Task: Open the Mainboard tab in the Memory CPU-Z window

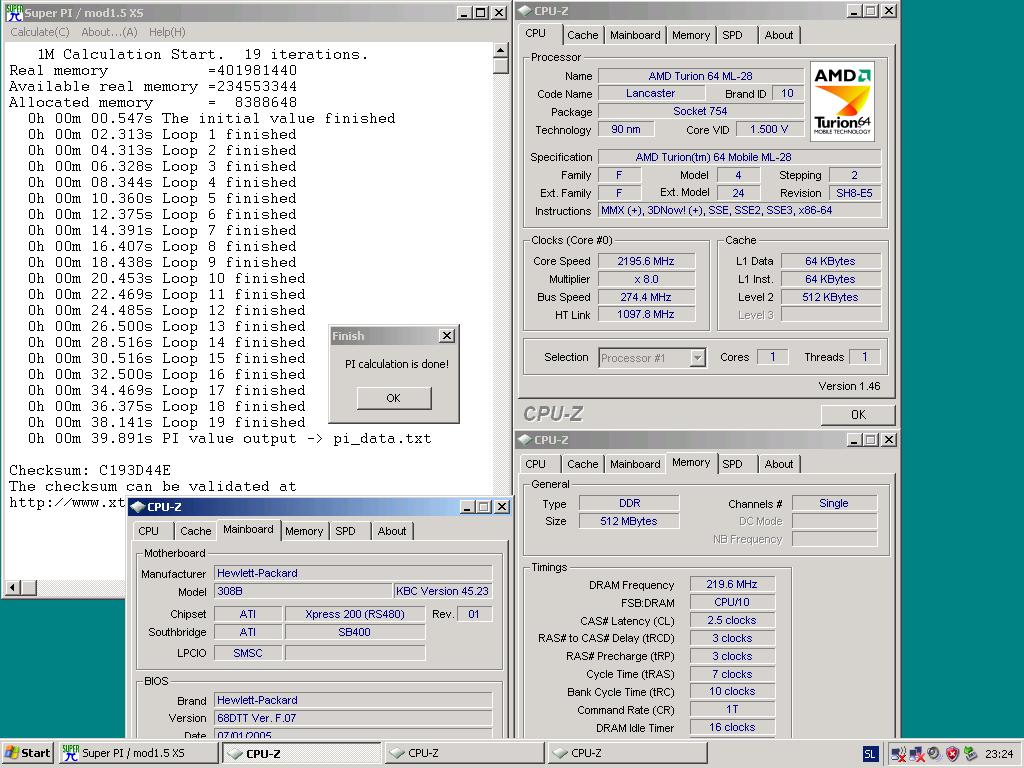Action: [x=635, y=464]
